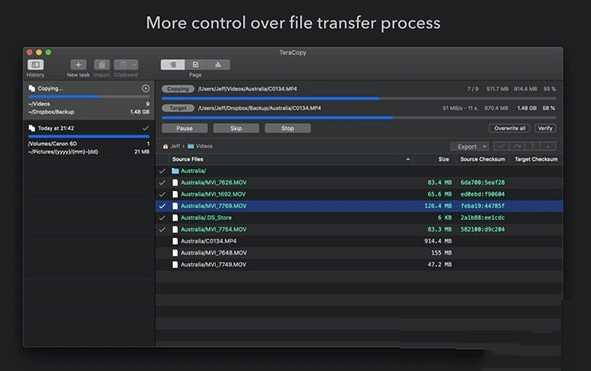Select the Australia/MVI_7648.MOV file name
591x371 pixels.
[x=214, y=253]
